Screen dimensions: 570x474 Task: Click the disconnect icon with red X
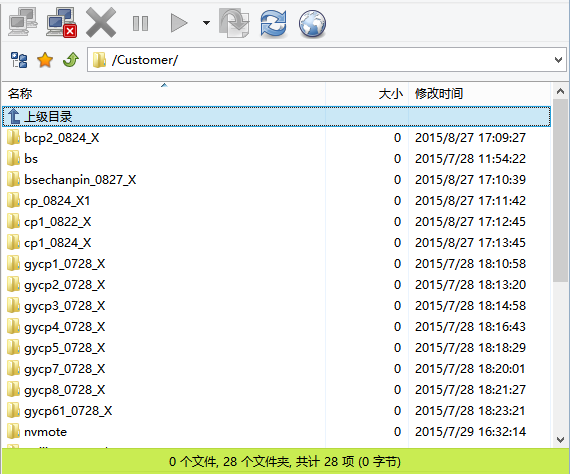click(x=61, y=23)
